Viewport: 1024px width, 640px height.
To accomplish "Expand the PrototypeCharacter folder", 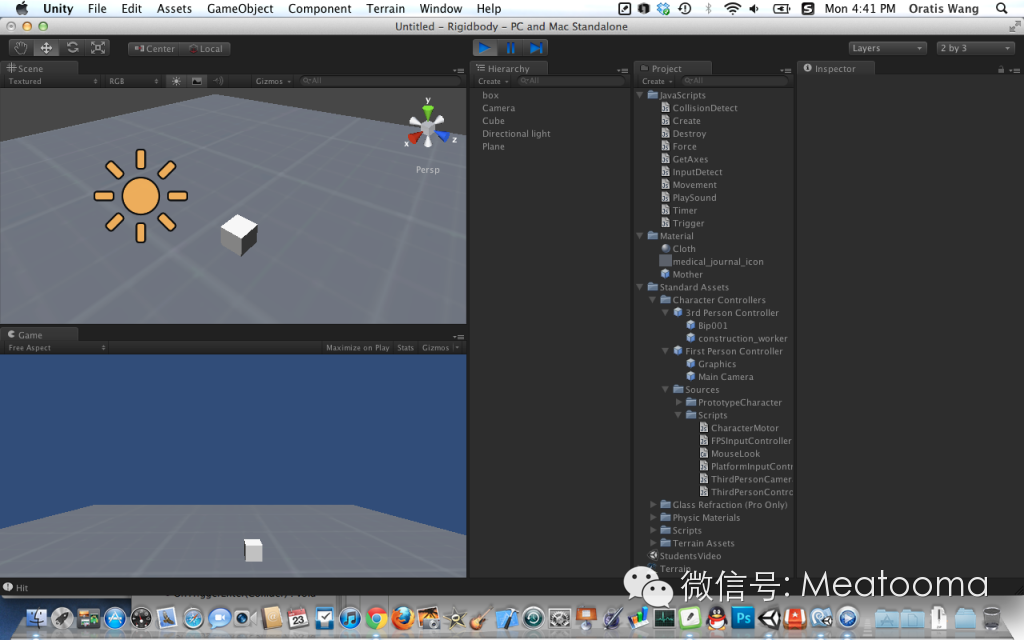I will 679,402.
